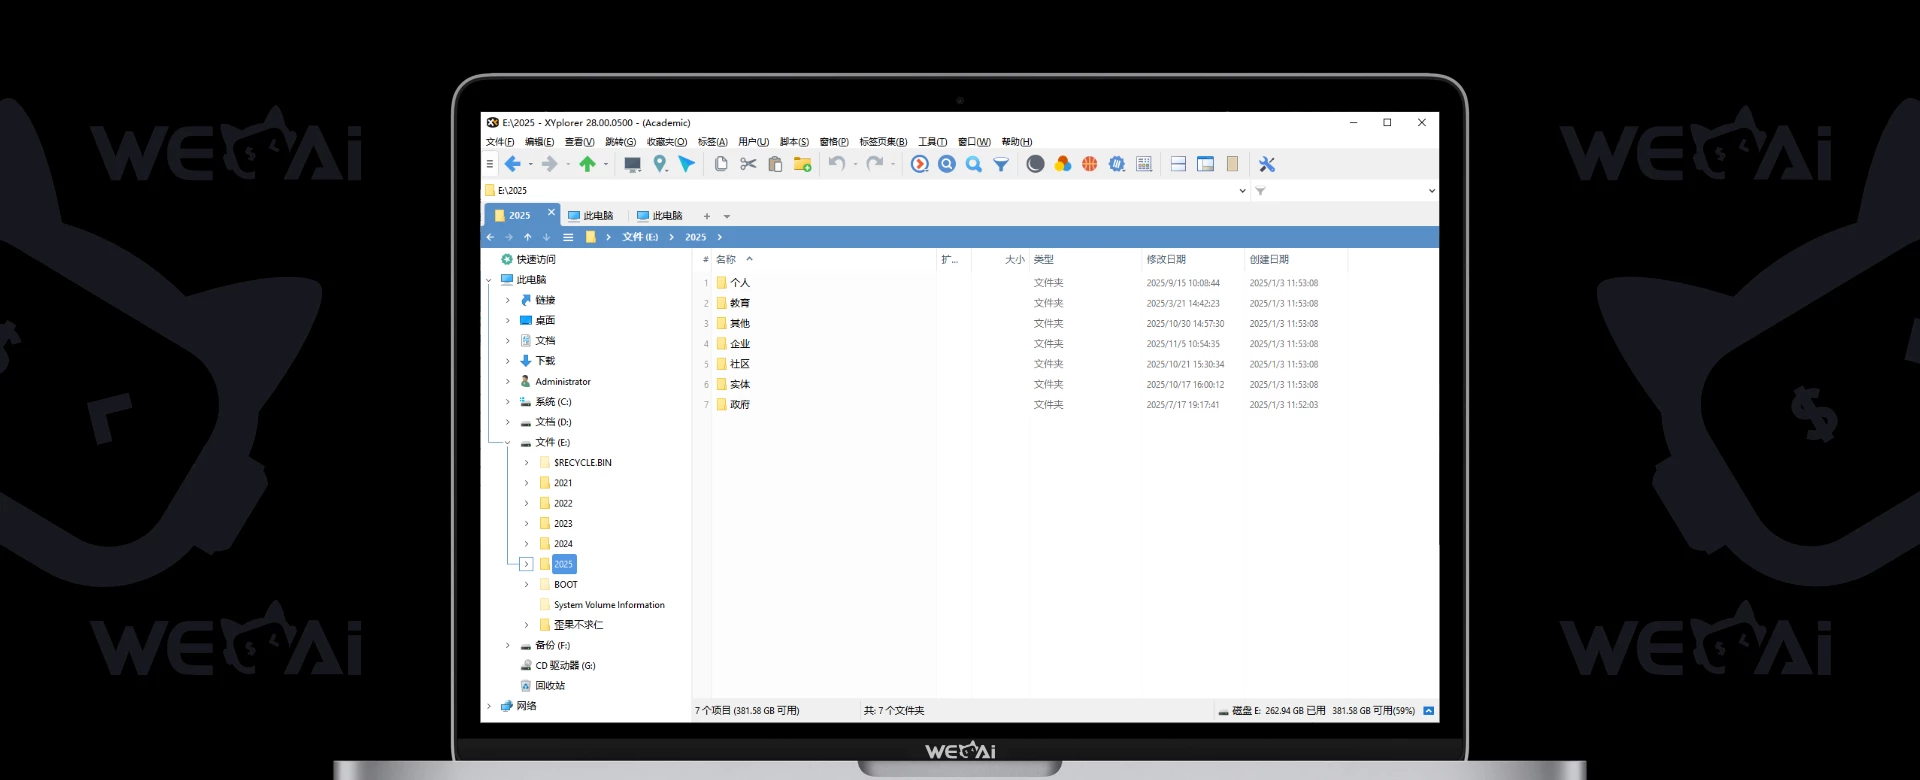Image resolution: width=1920 pixels, height=780 pixels.
Task: Click status bar blue up-arrow button
Action: pos(1429,711)
